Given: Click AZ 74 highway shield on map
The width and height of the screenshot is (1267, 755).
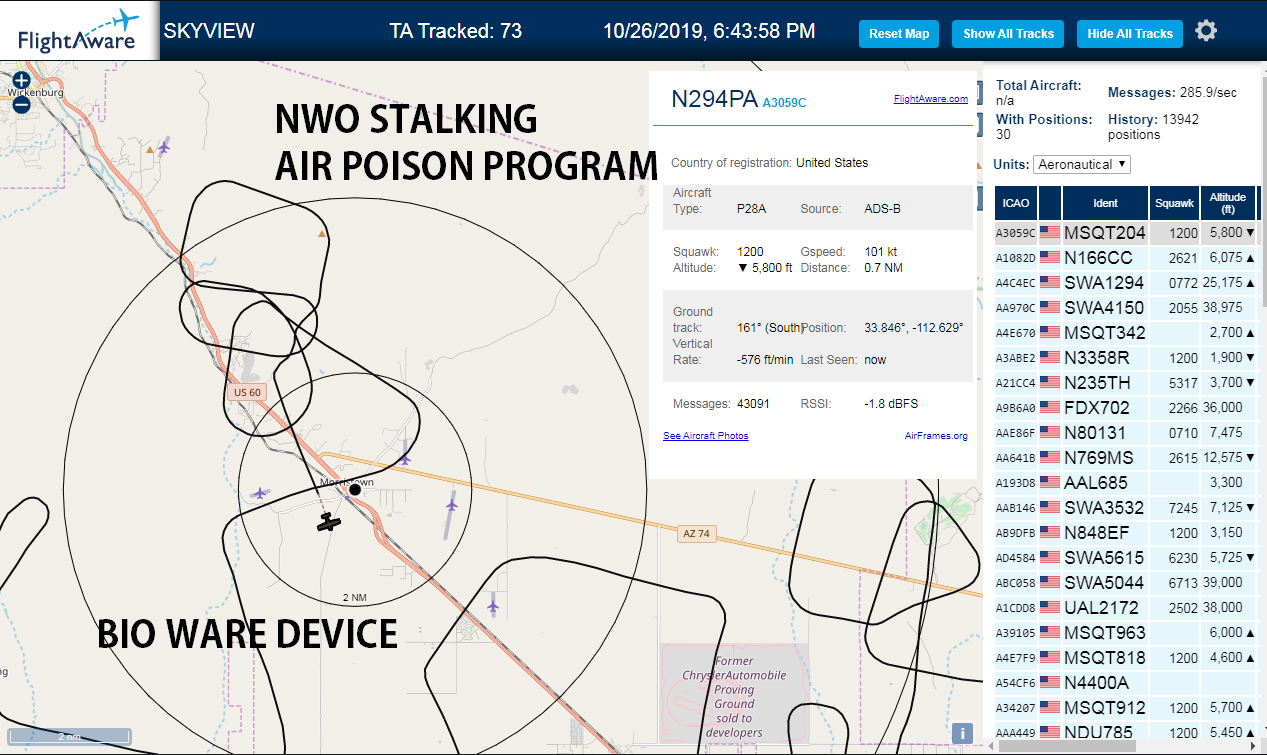Looking at the screenshot, I should [x=696, y=534].
